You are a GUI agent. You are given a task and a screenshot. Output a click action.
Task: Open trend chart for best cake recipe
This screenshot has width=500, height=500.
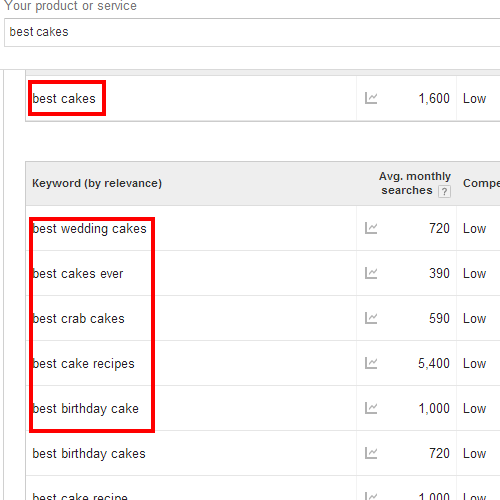(x=371, y=496)
